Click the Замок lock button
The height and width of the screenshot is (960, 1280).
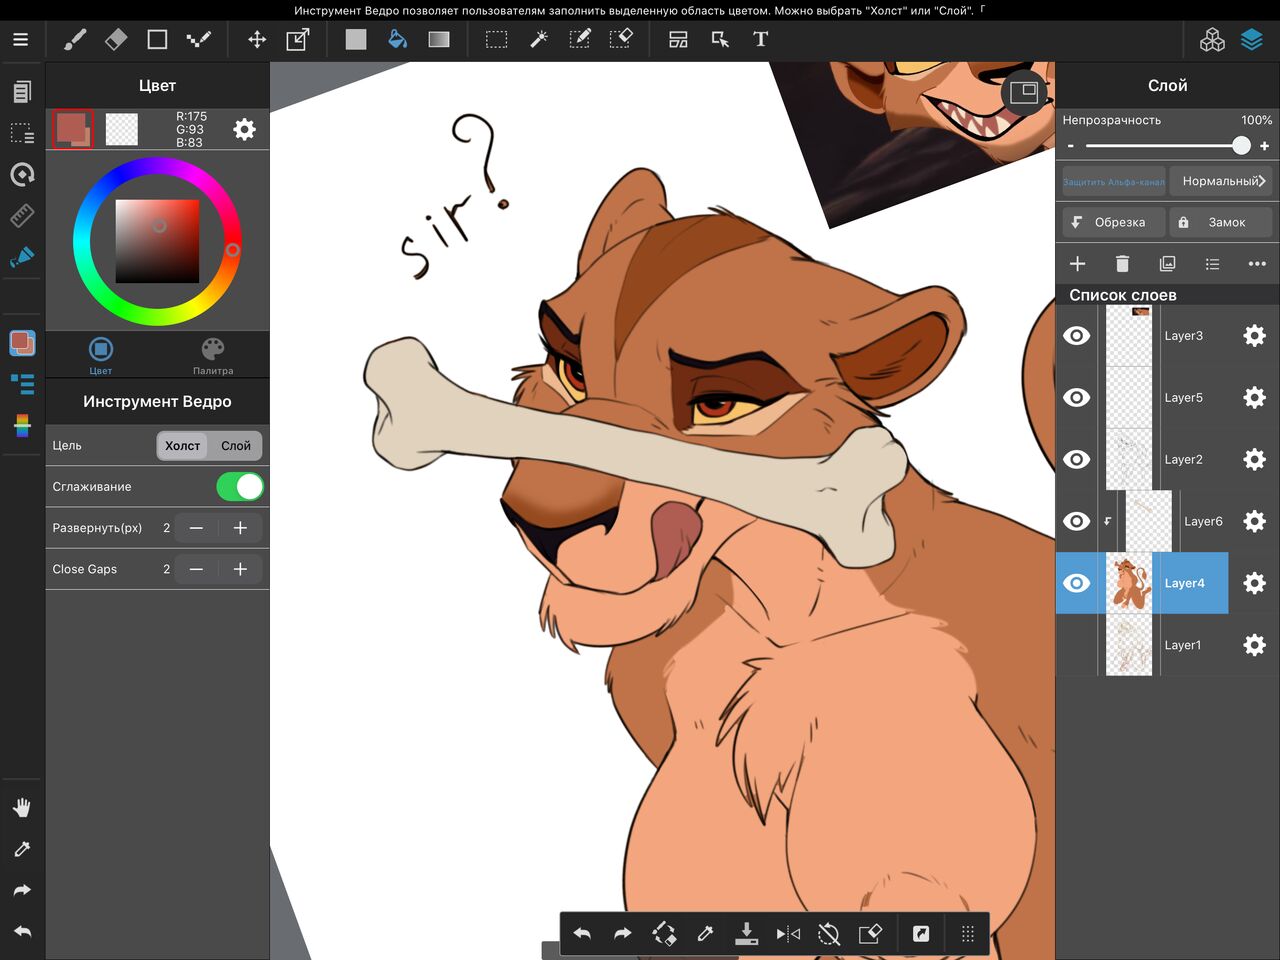click(x=1223, y=222)
